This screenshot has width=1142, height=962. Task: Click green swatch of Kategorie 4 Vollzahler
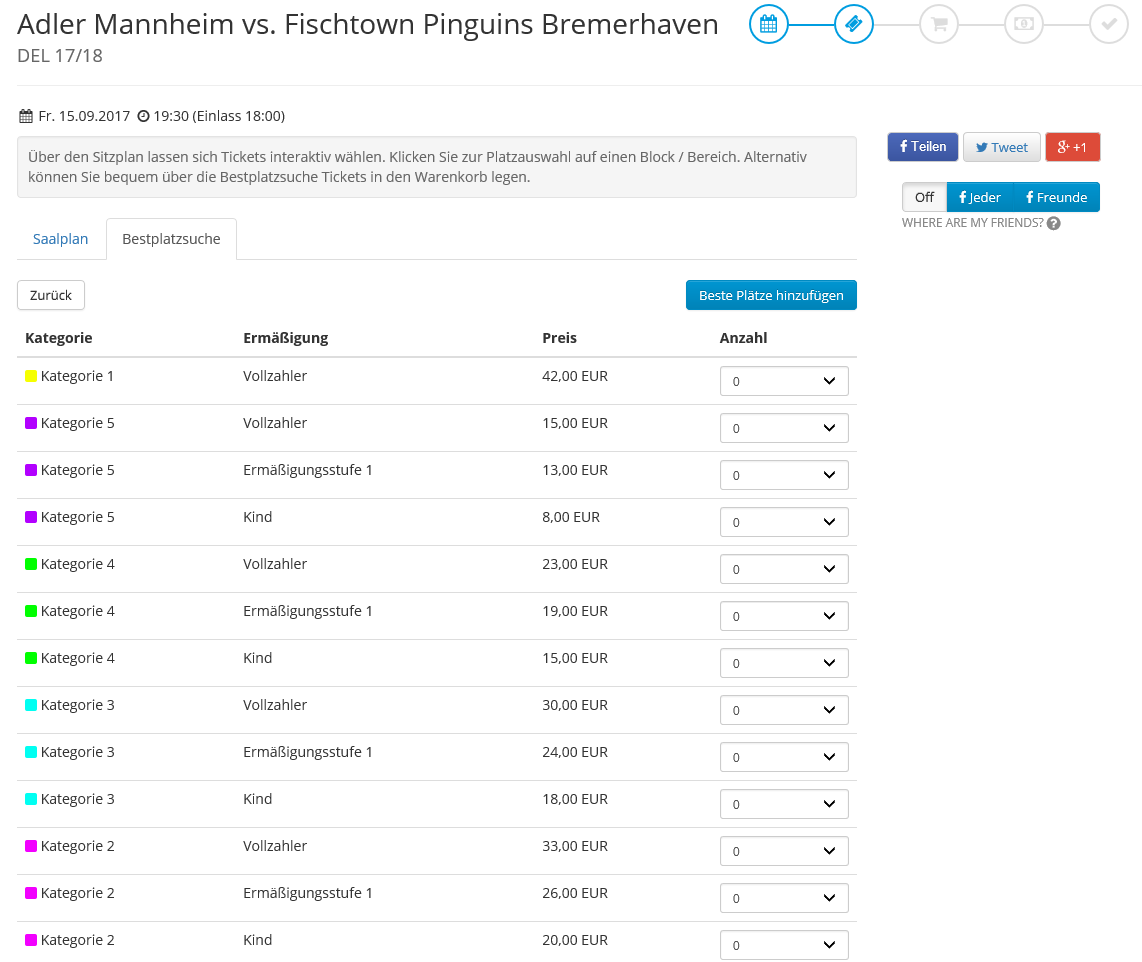click(31, 564)
